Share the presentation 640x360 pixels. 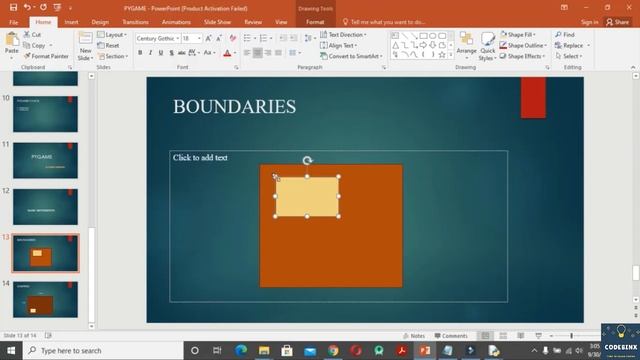point(618,22)
